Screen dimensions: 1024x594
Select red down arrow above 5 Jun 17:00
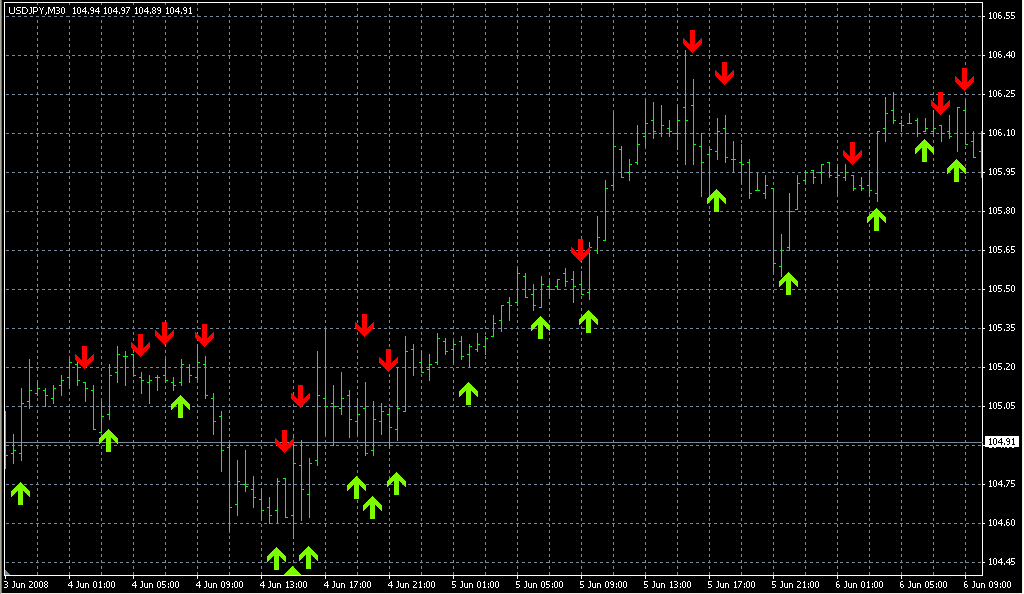(724, 73)
